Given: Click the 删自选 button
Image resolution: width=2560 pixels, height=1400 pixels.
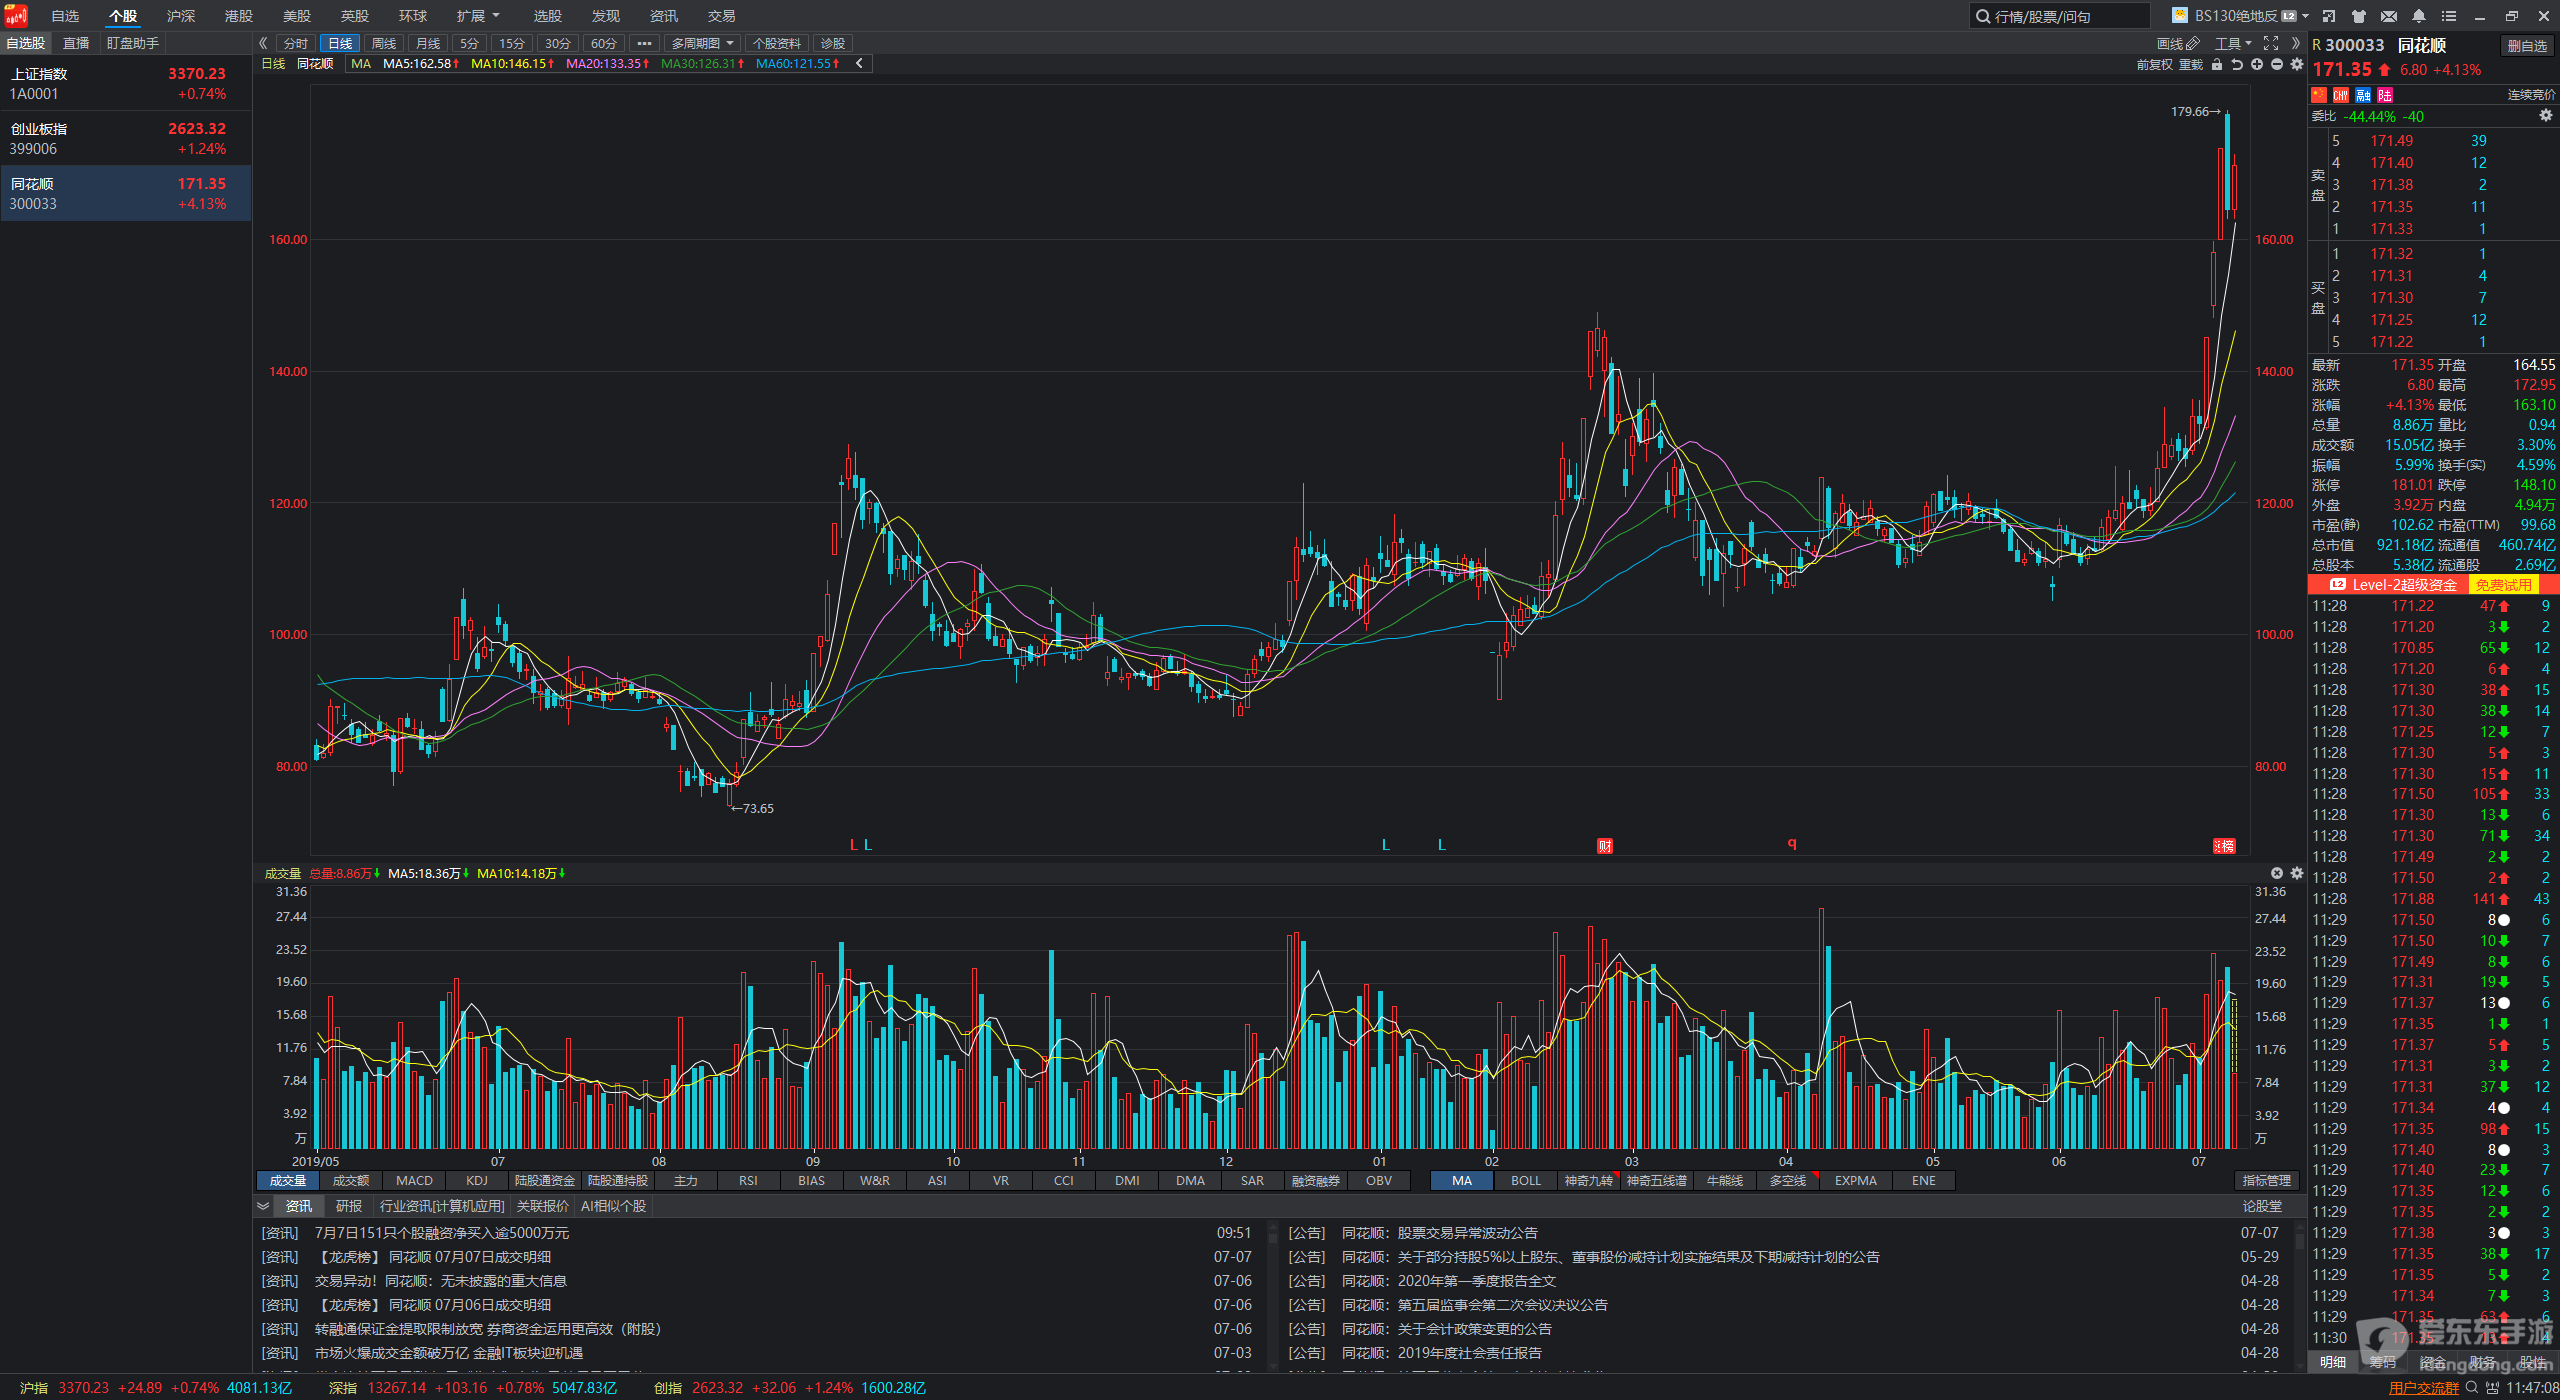Looking at the screenshot, I should 2527,45.
